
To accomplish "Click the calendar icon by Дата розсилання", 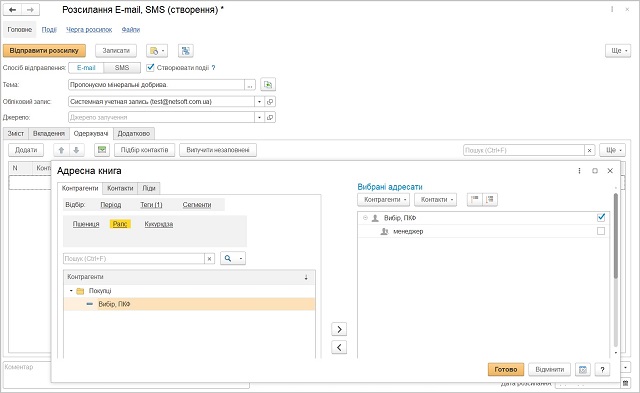I will (626, 383).
